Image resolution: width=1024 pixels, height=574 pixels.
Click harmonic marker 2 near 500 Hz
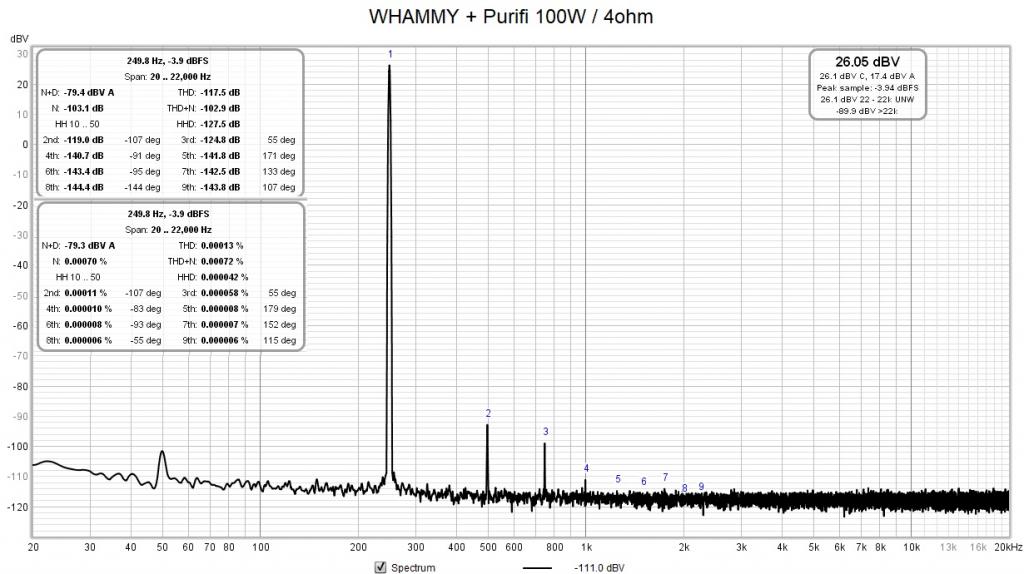tap(488, 413)
